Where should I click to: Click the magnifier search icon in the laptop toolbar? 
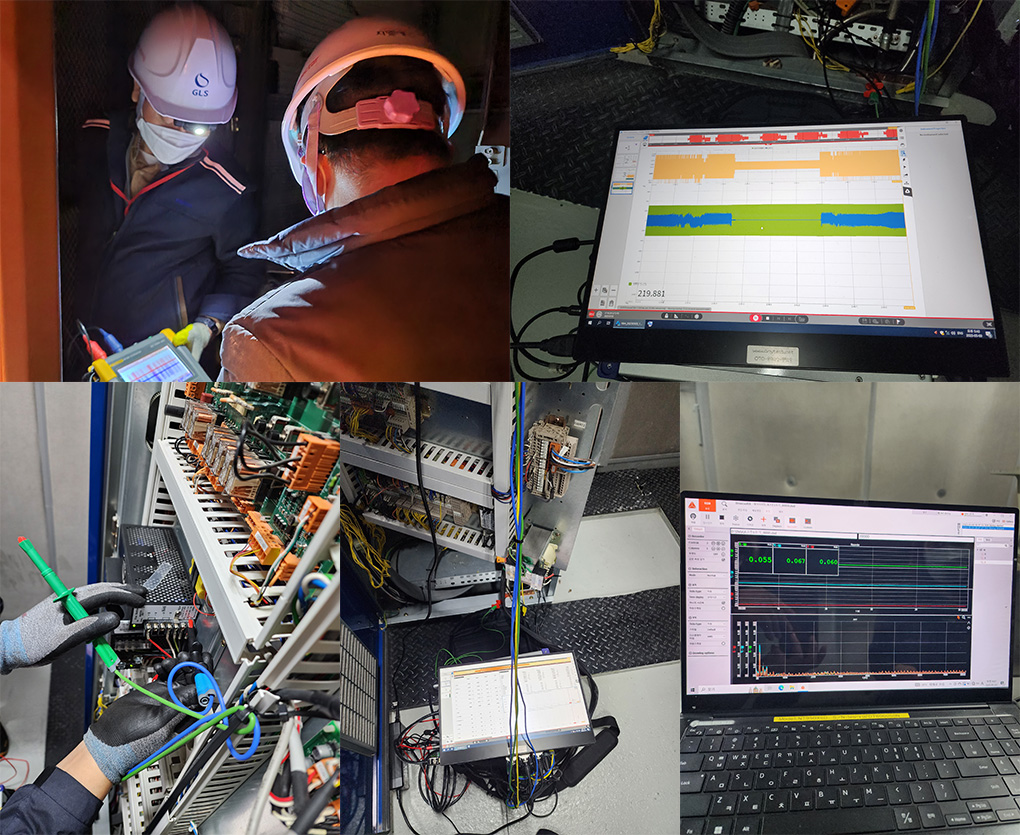click(724, 504)
